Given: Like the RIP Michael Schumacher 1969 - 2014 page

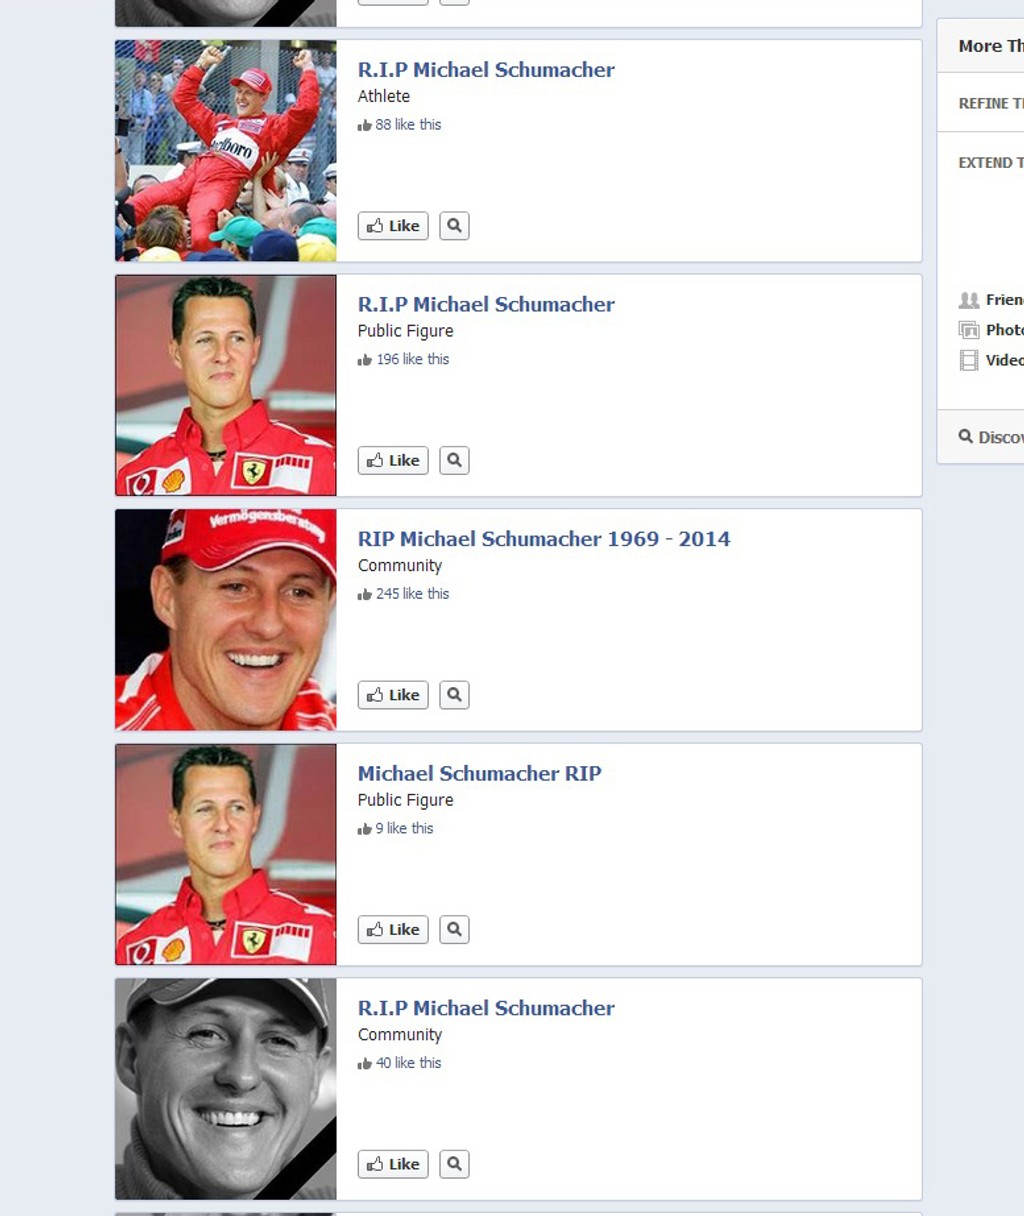Looking at the screenshot, I should coord(393,695).
